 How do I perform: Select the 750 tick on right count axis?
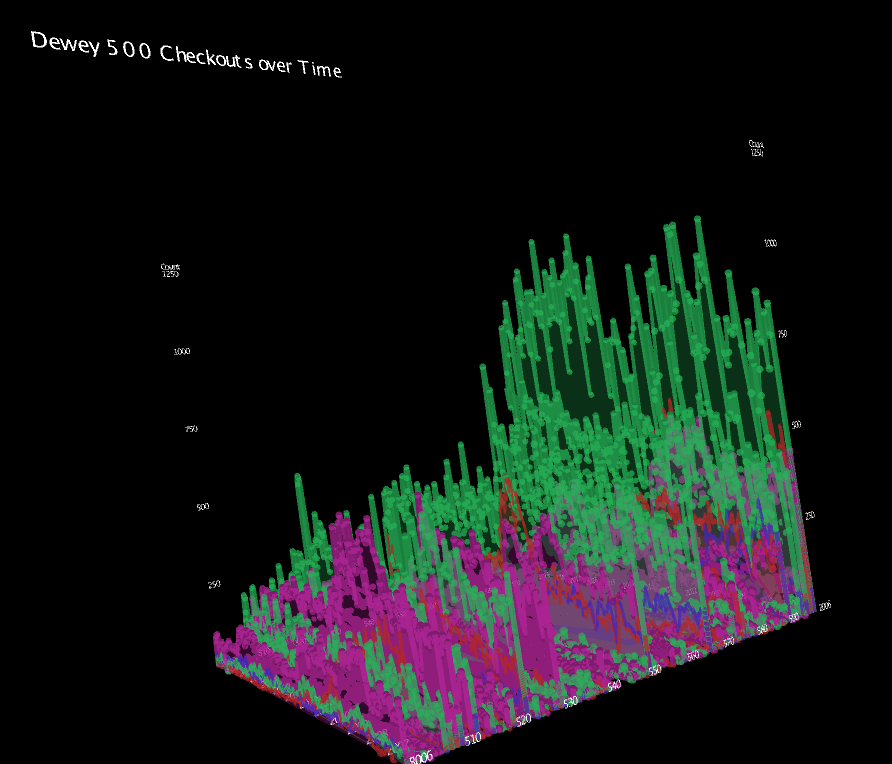pyautogui.click(x=783, y=333)
